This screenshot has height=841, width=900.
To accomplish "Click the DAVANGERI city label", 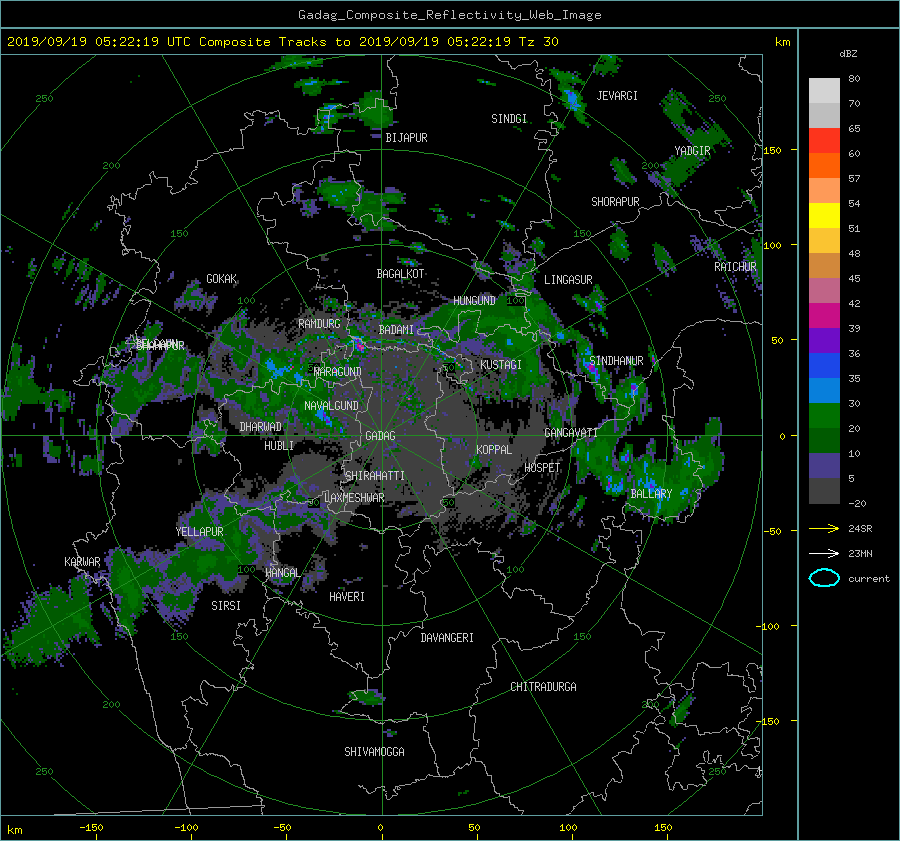I will tap(447, 638).
